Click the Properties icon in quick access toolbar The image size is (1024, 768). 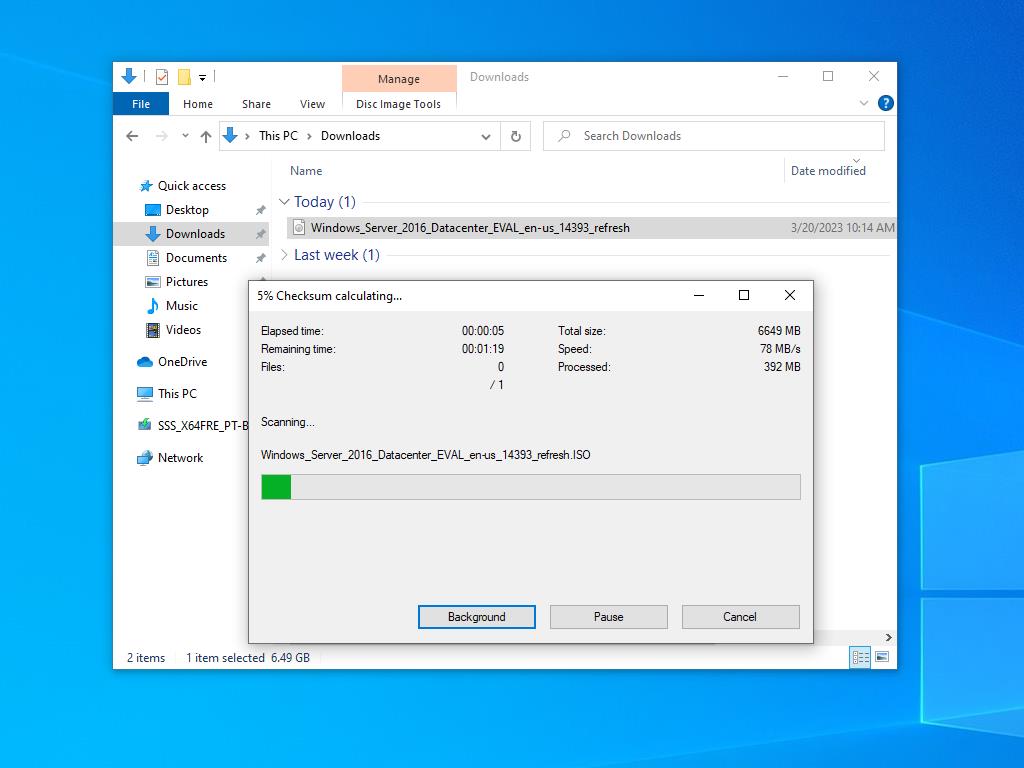162,77
